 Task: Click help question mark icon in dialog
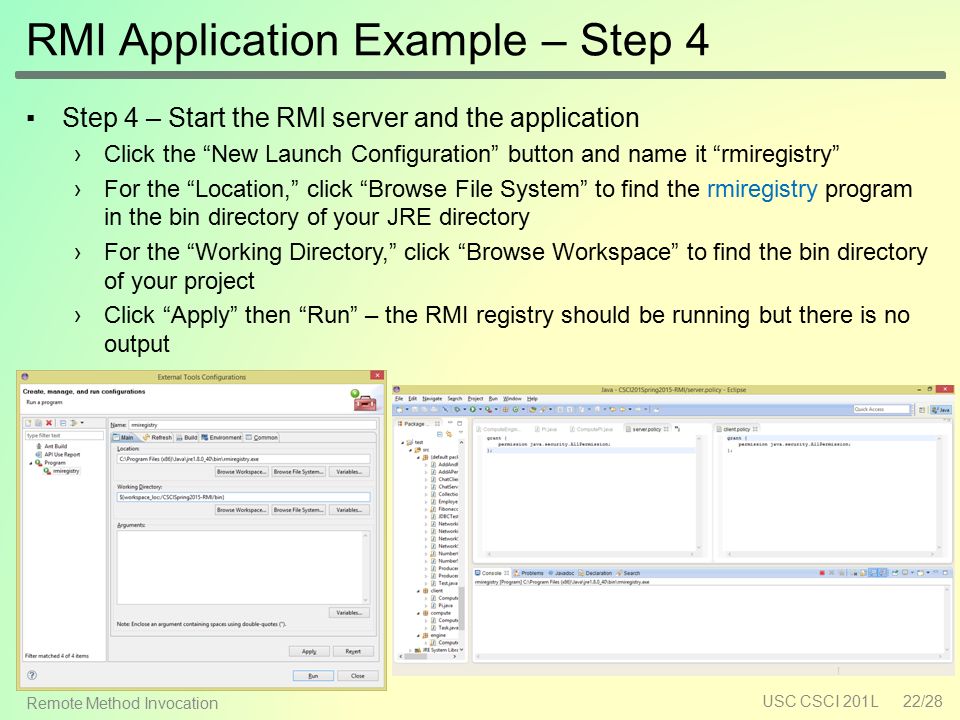[32, 675]
